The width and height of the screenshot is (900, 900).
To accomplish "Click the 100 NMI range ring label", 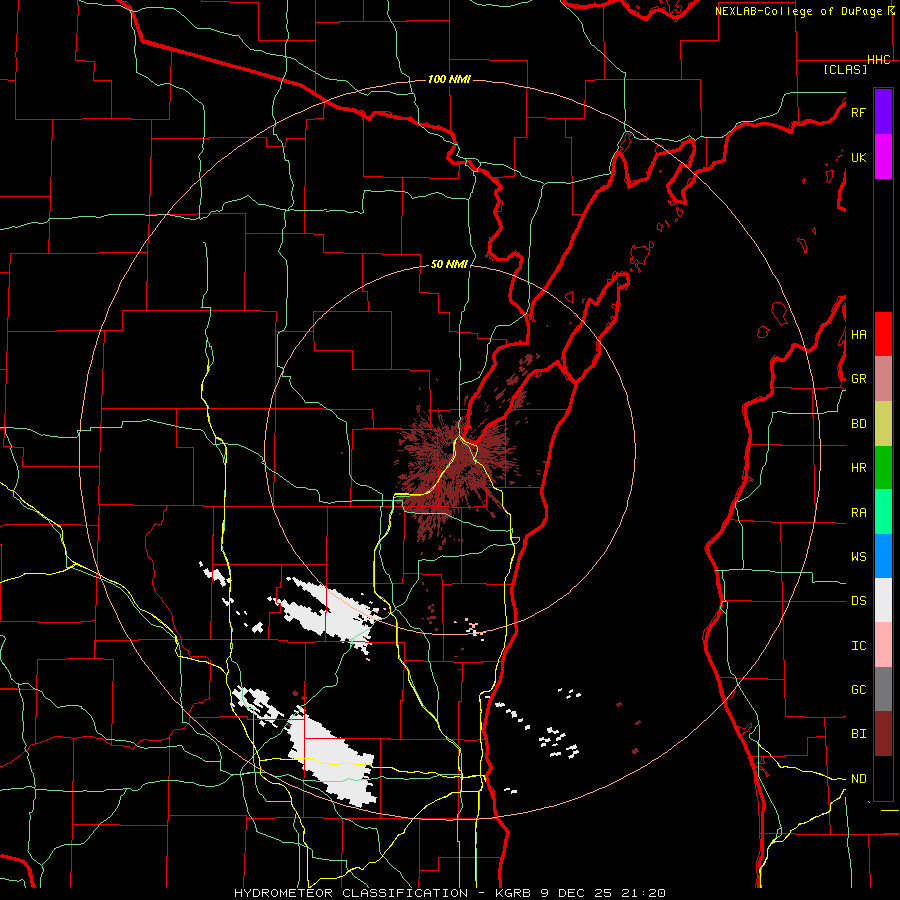I will click(449, 79).
